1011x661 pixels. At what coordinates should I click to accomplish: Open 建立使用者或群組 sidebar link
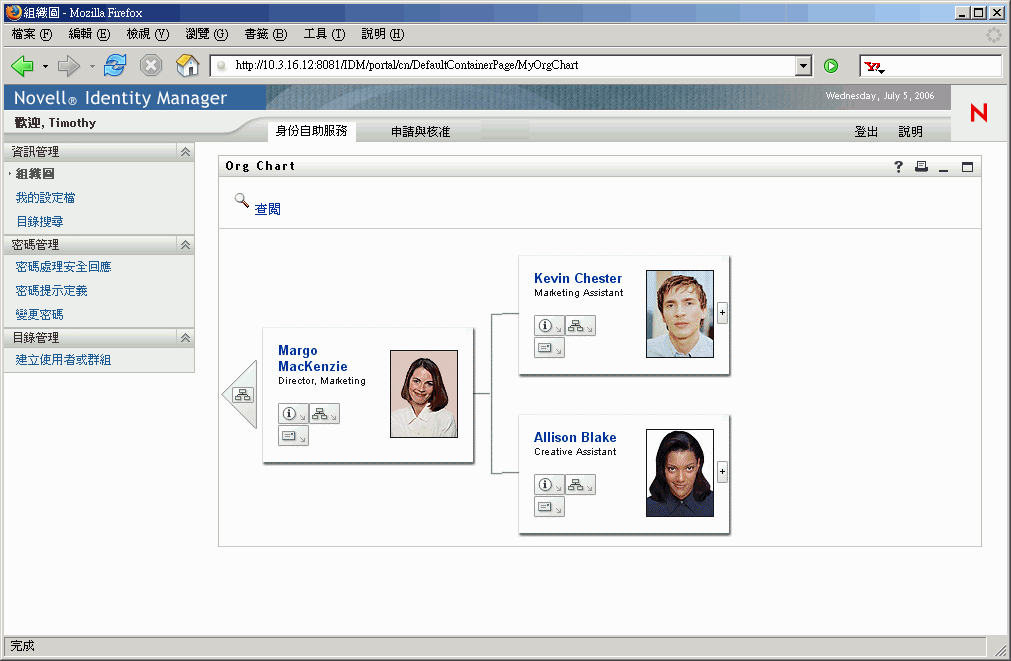tap(63, 360)
